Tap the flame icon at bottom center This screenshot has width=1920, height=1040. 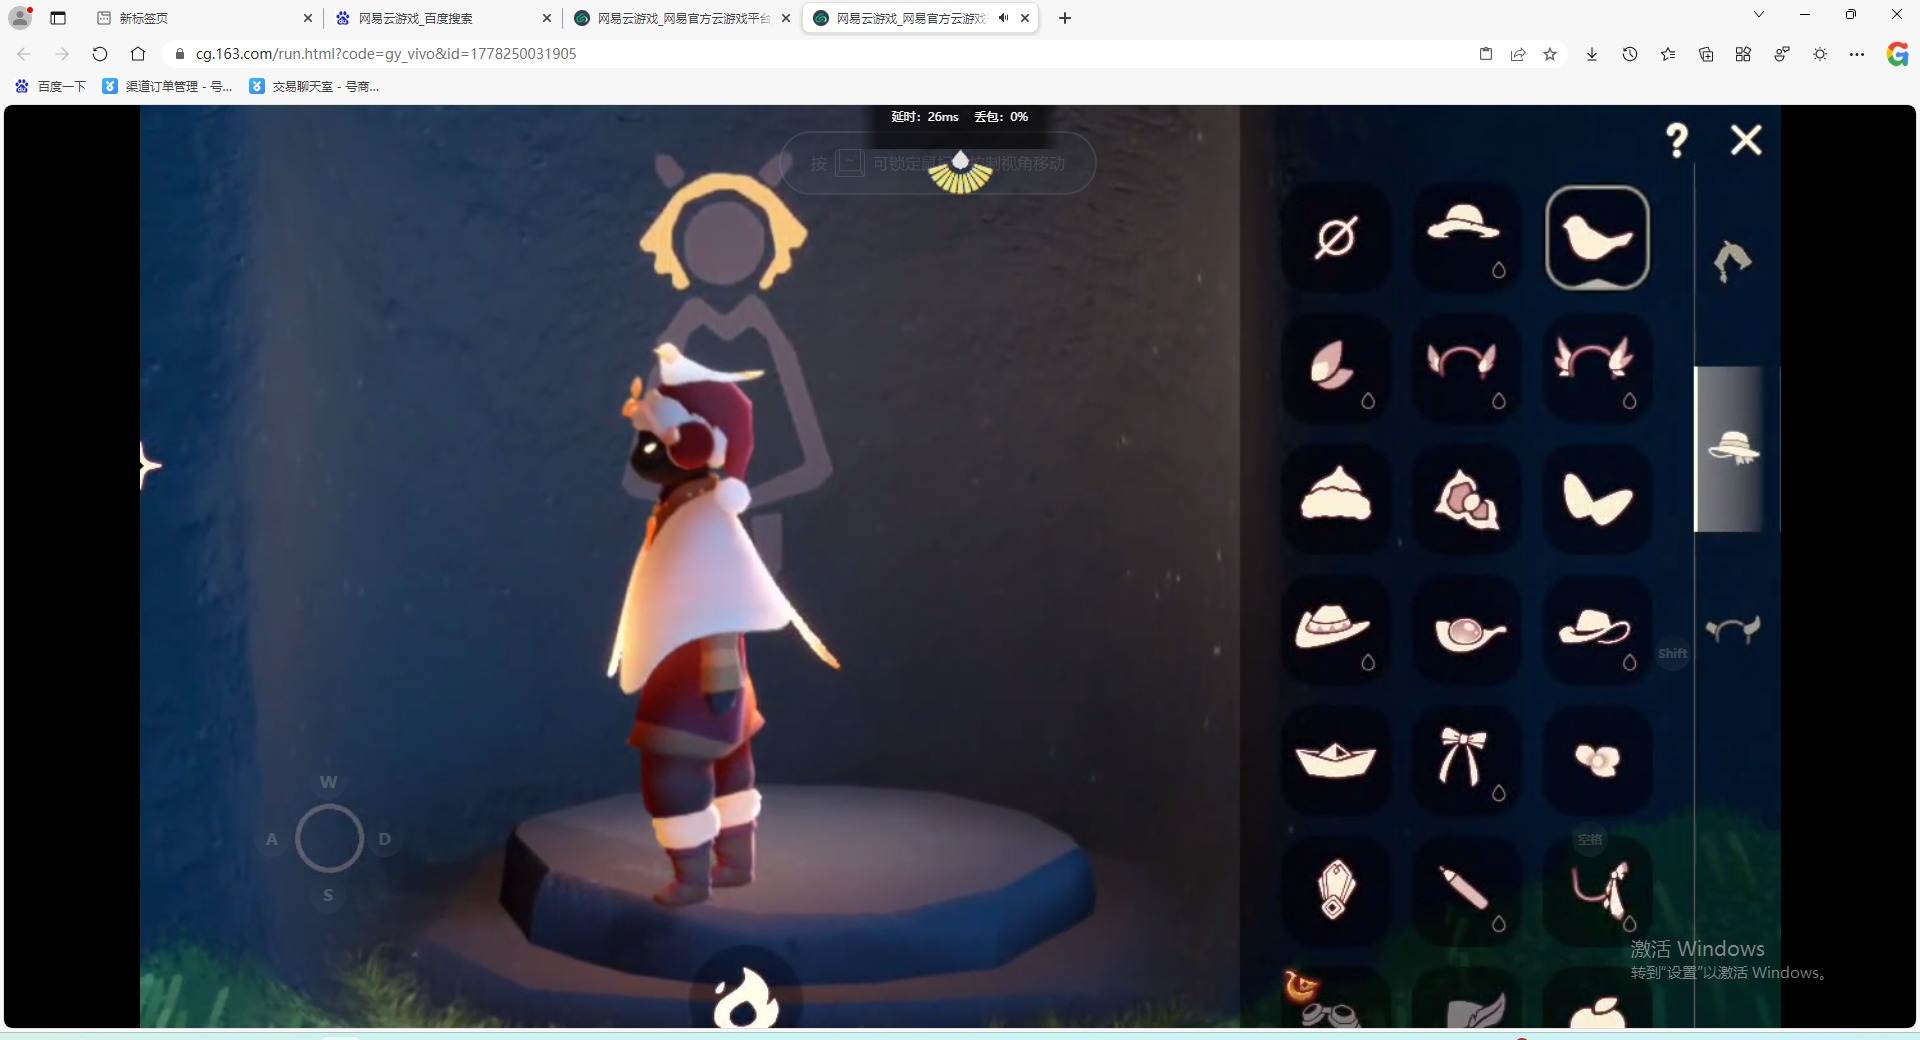[746, 998]
